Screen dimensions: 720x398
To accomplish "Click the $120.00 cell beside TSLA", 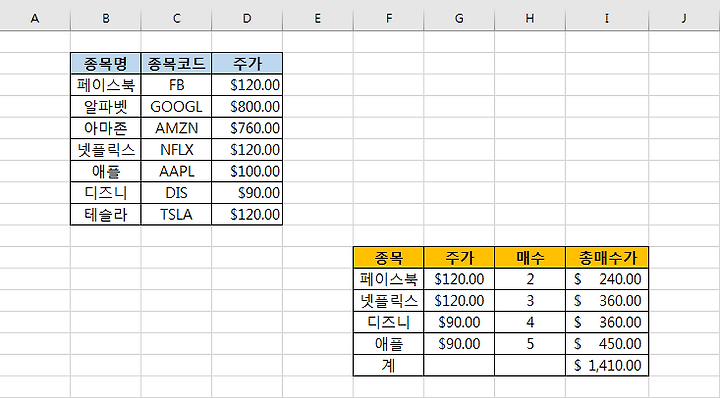I will (x=247, y=214).
